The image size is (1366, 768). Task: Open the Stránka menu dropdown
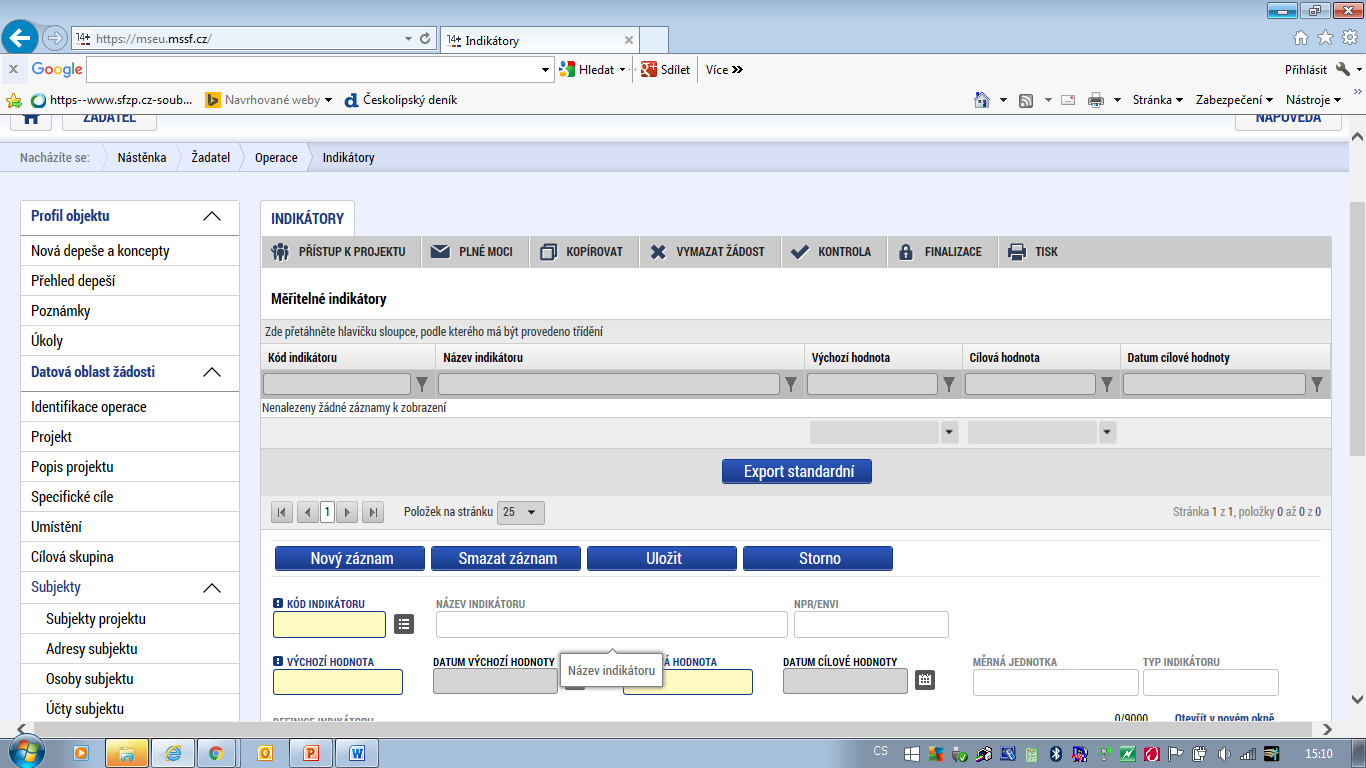pos(1157,100)
